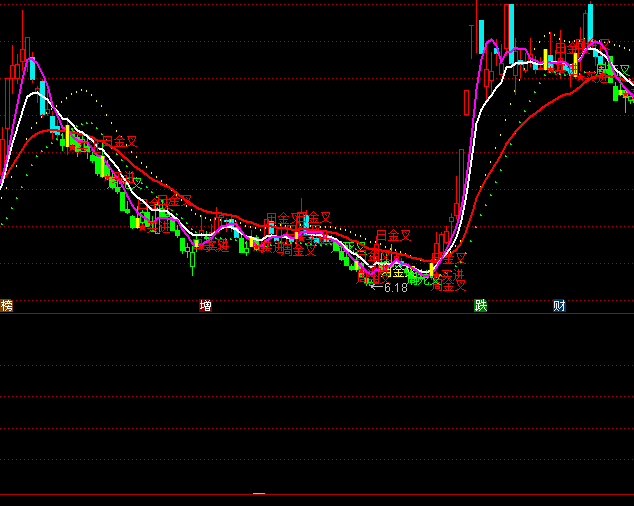Click the 榜 marker below the chart
Screen dimensions: 634x506
coord(7,306)
